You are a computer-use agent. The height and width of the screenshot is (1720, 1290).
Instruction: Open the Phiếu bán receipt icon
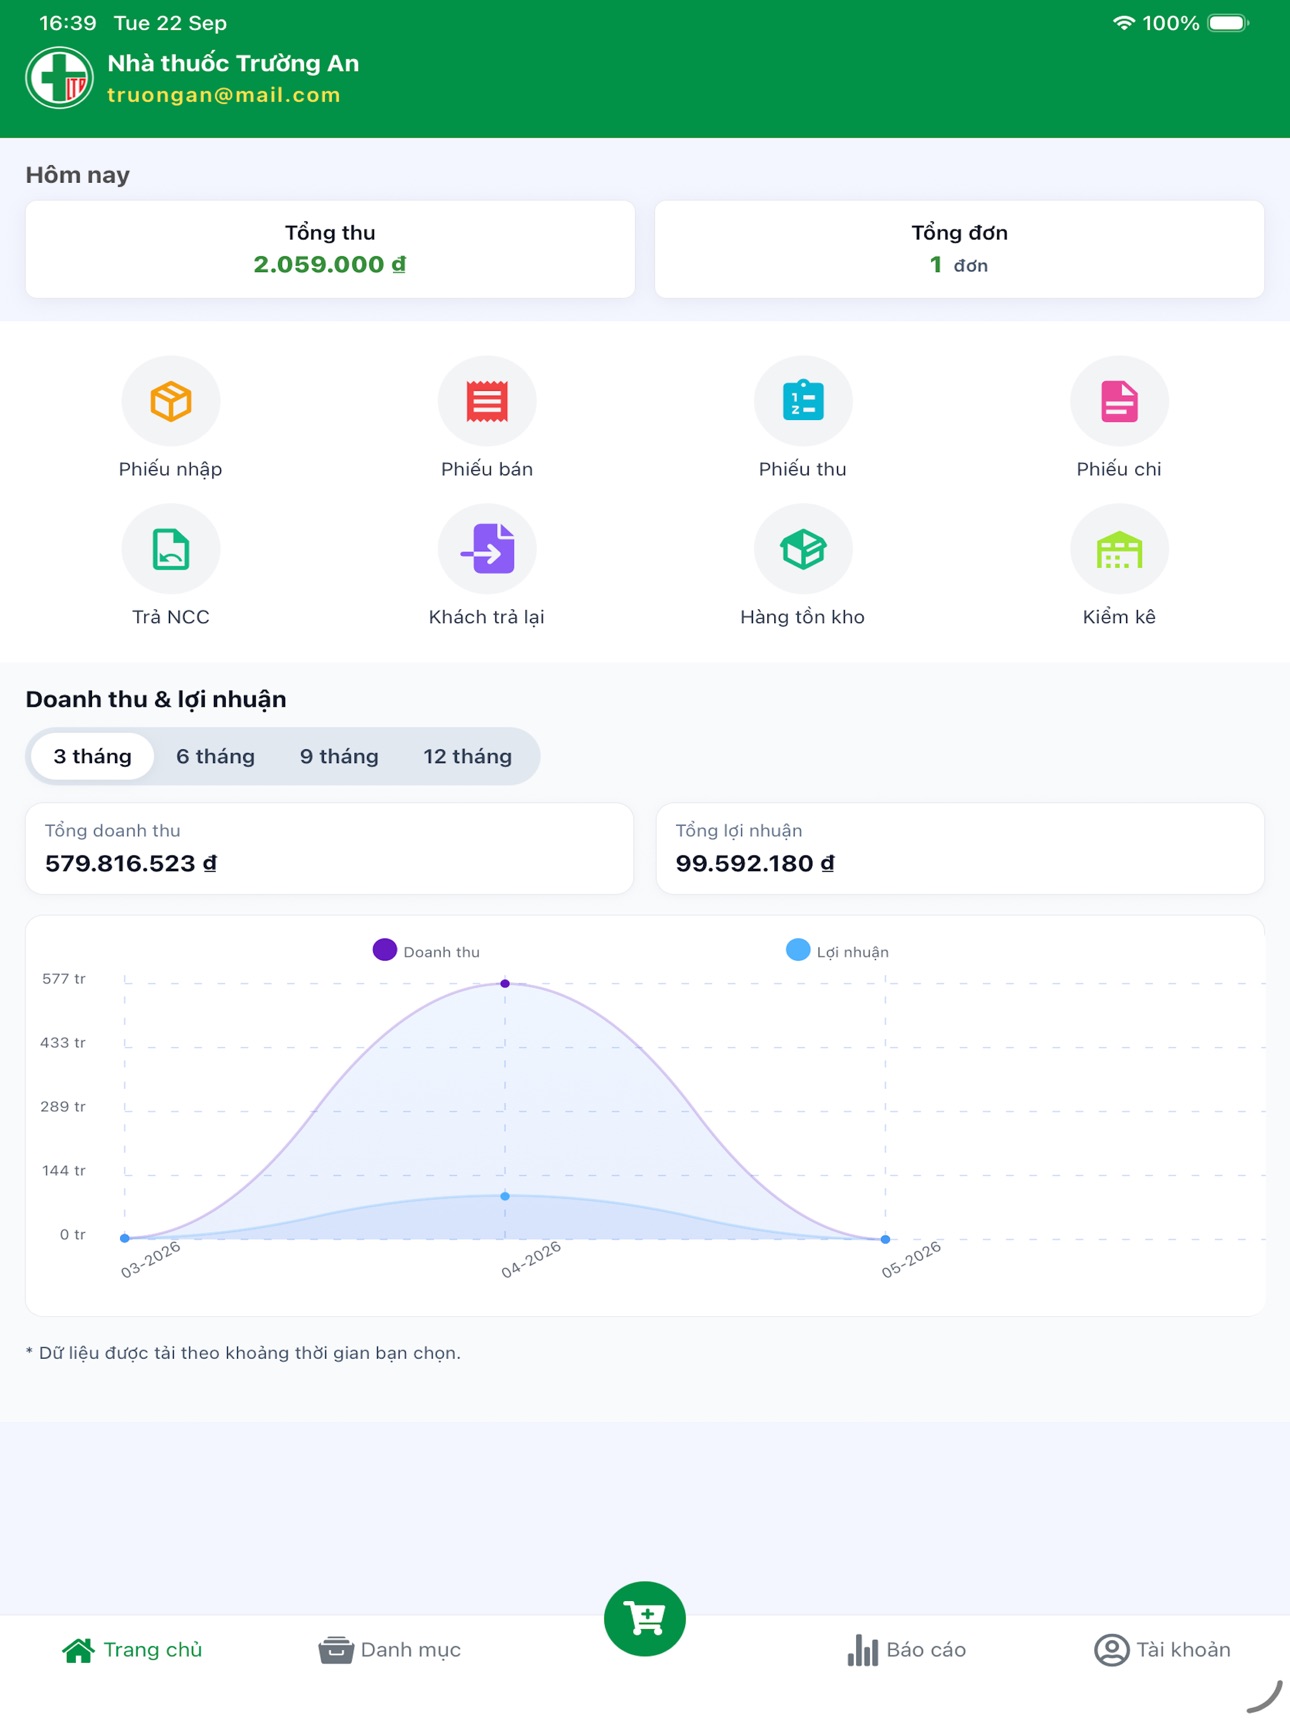click(x=487, y=401)
